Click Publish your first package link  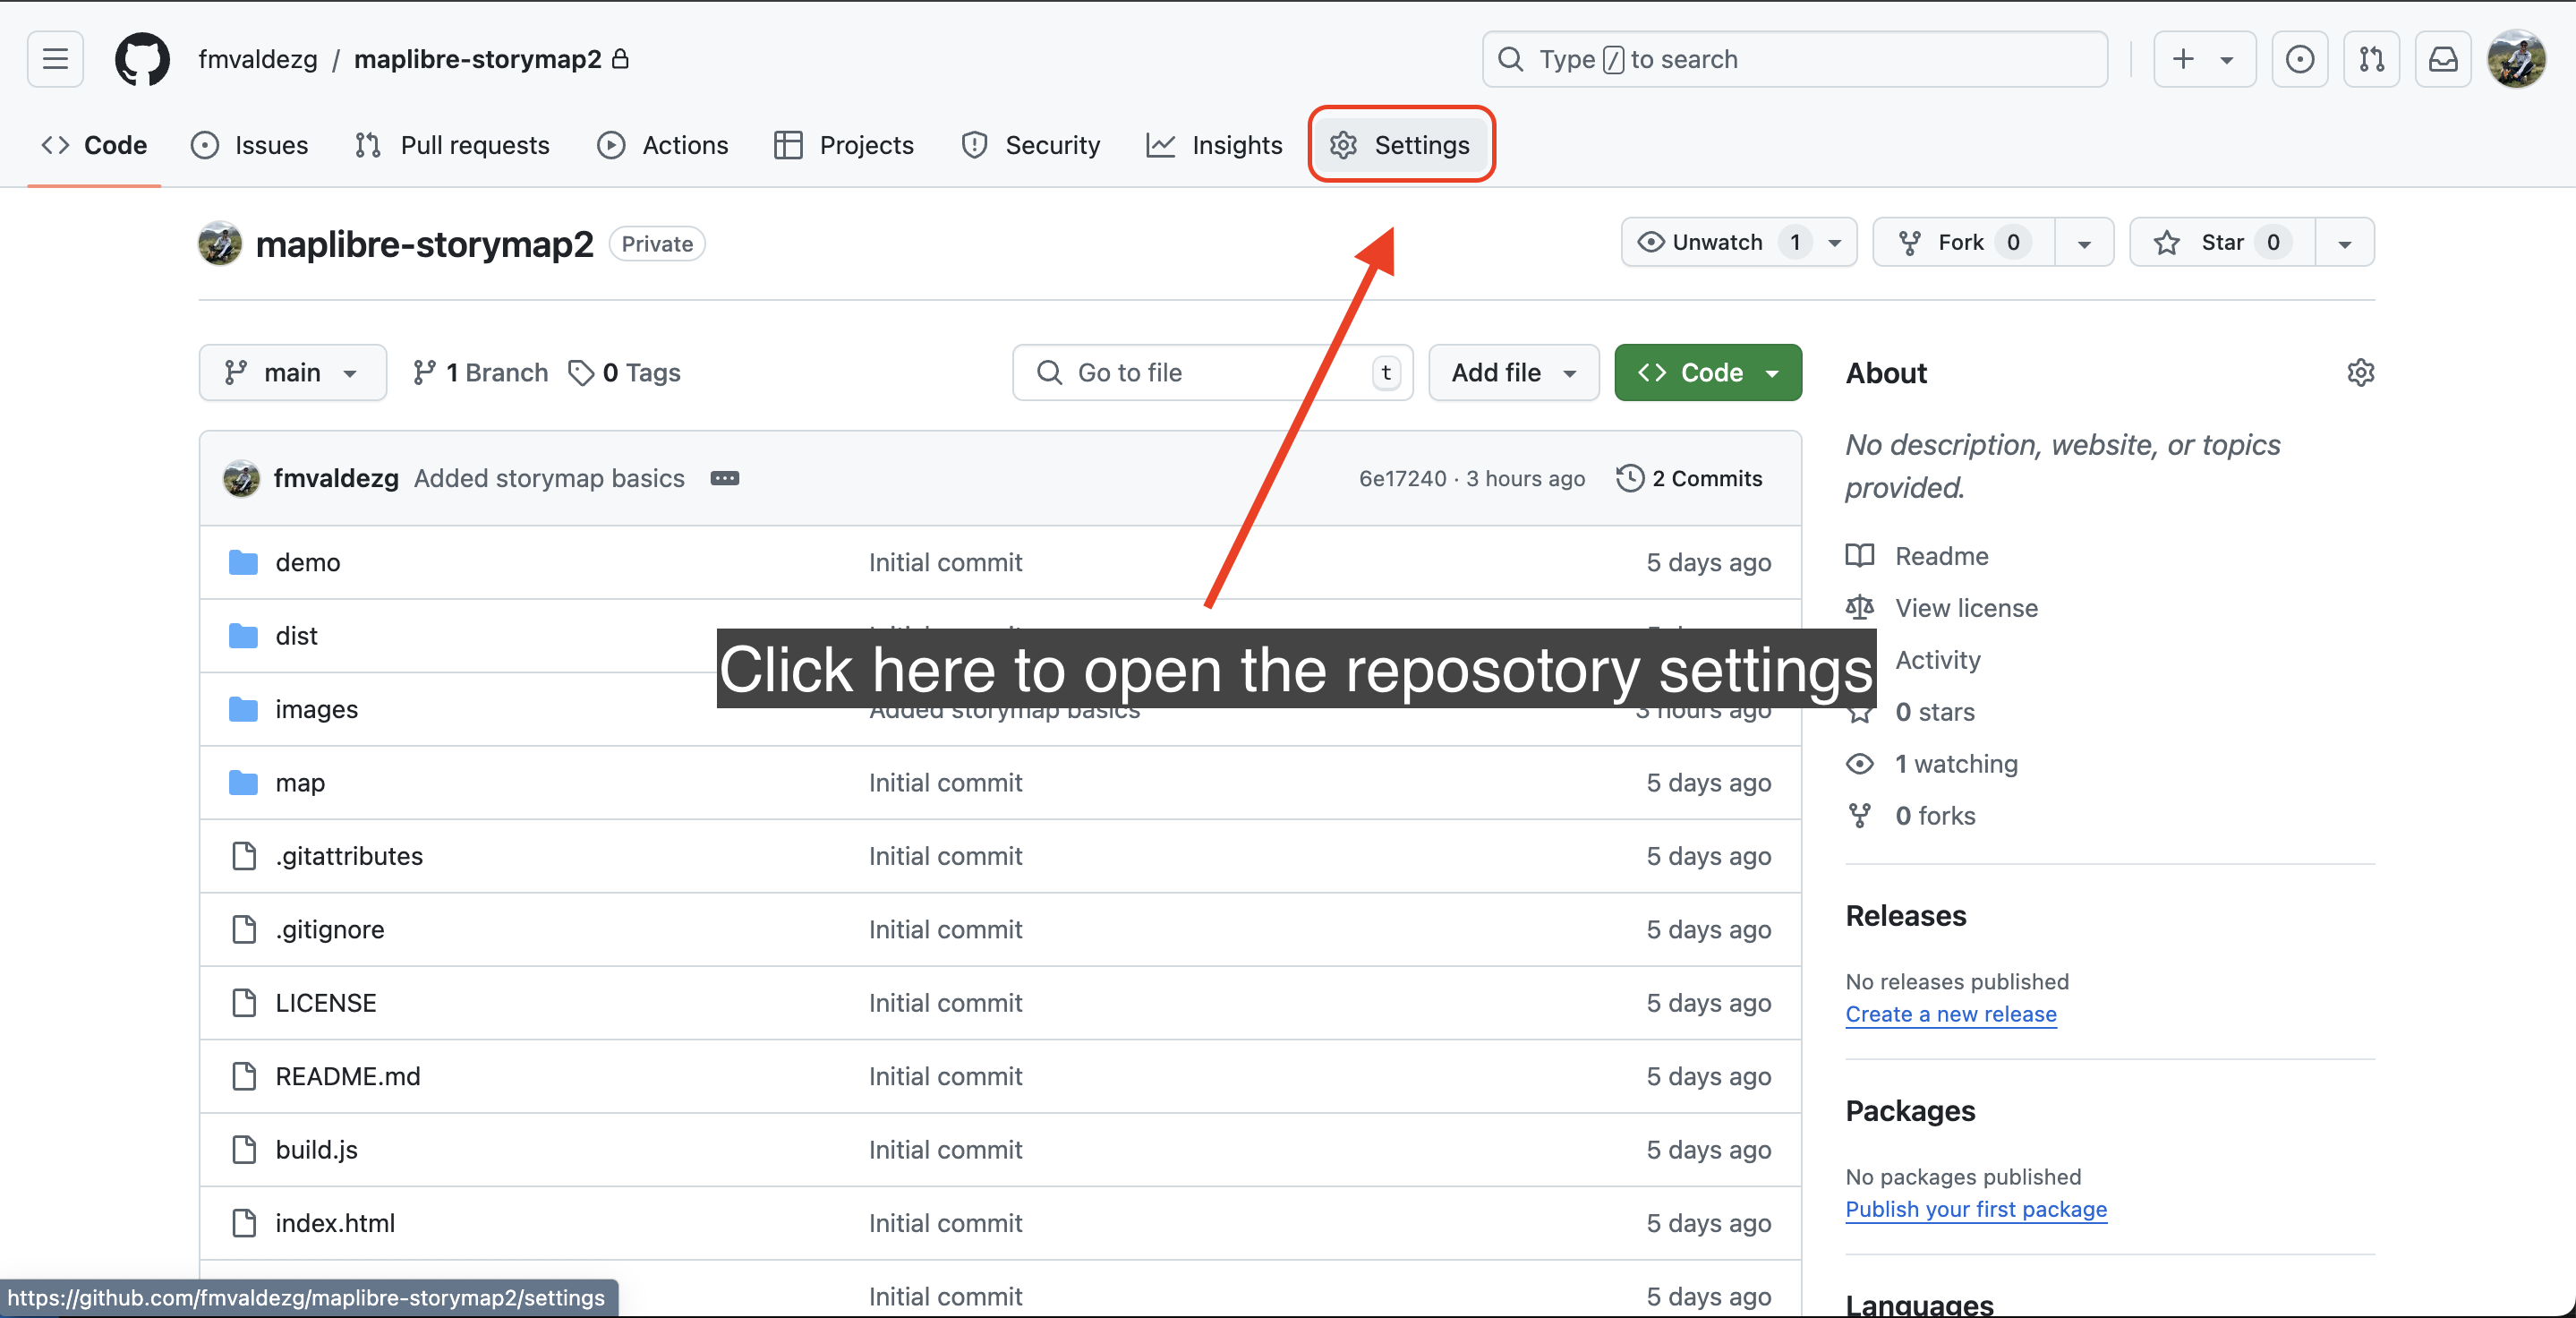(1976, 1209)
